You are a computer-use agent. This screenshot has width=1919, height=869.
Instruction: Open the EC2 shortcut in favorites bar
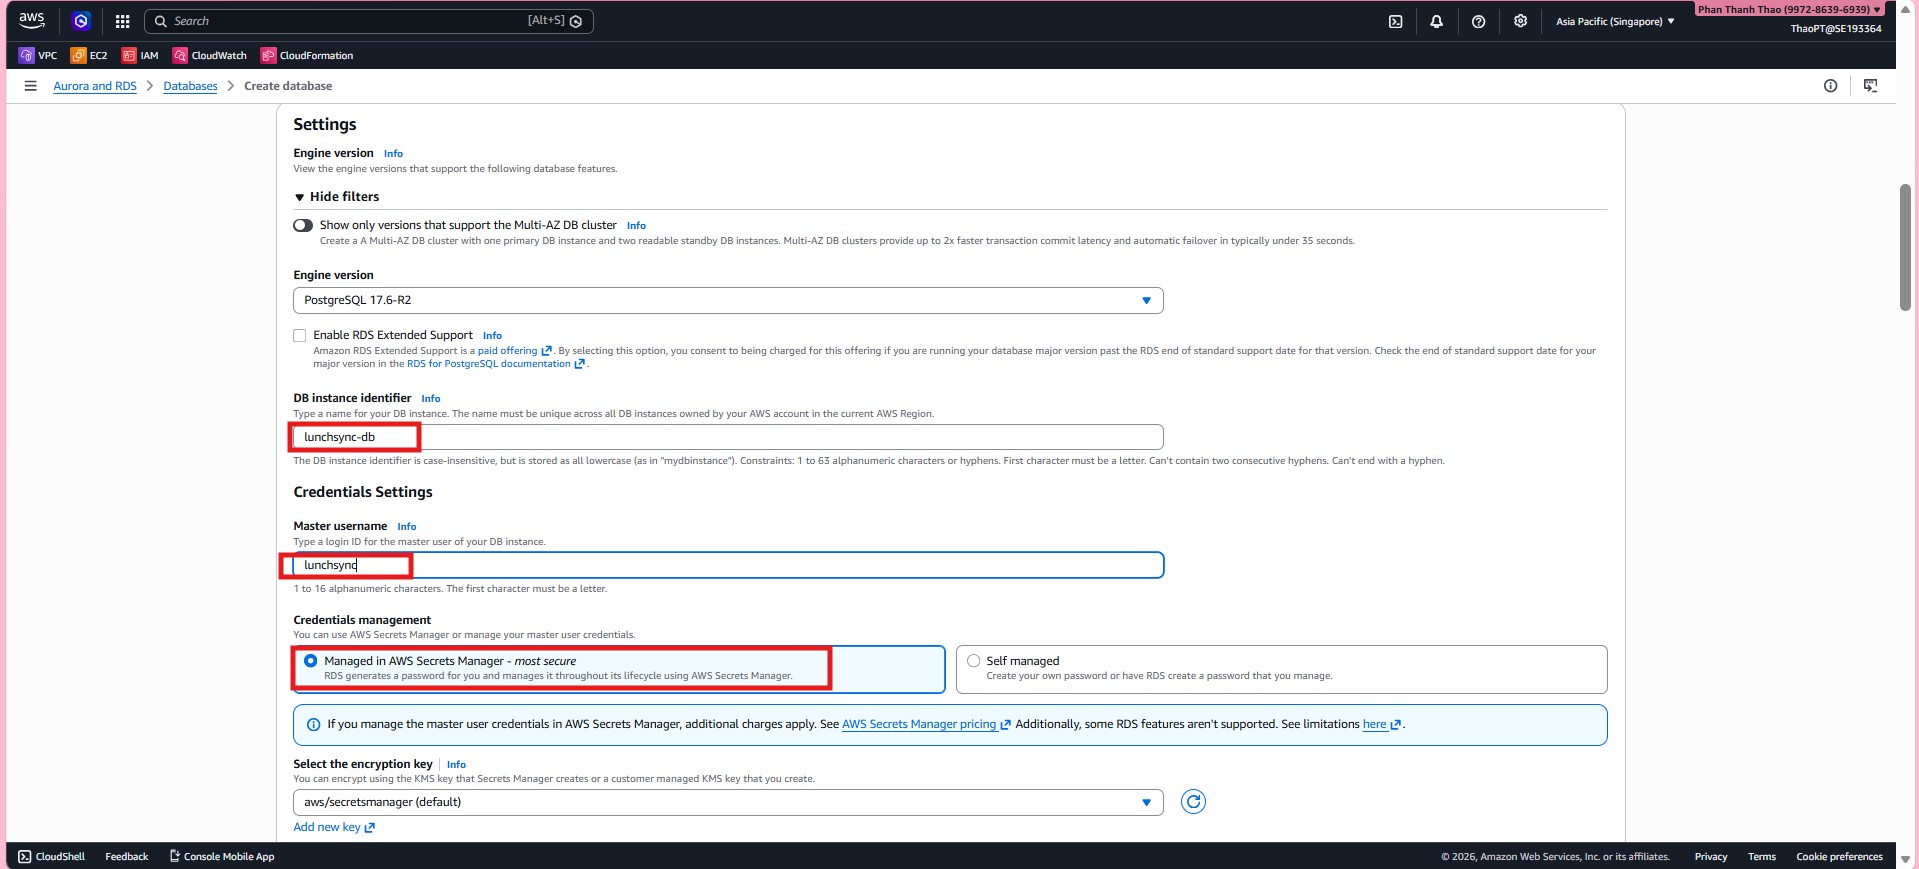[89, 56]
